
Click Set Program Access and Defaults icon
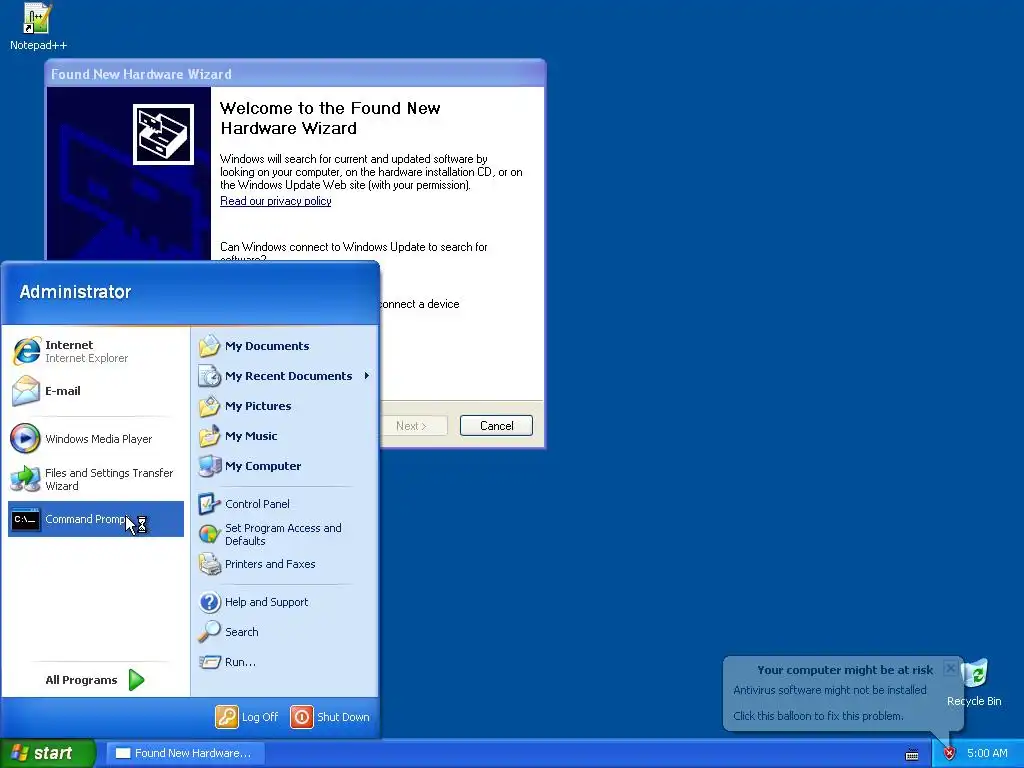pos(210,534)
